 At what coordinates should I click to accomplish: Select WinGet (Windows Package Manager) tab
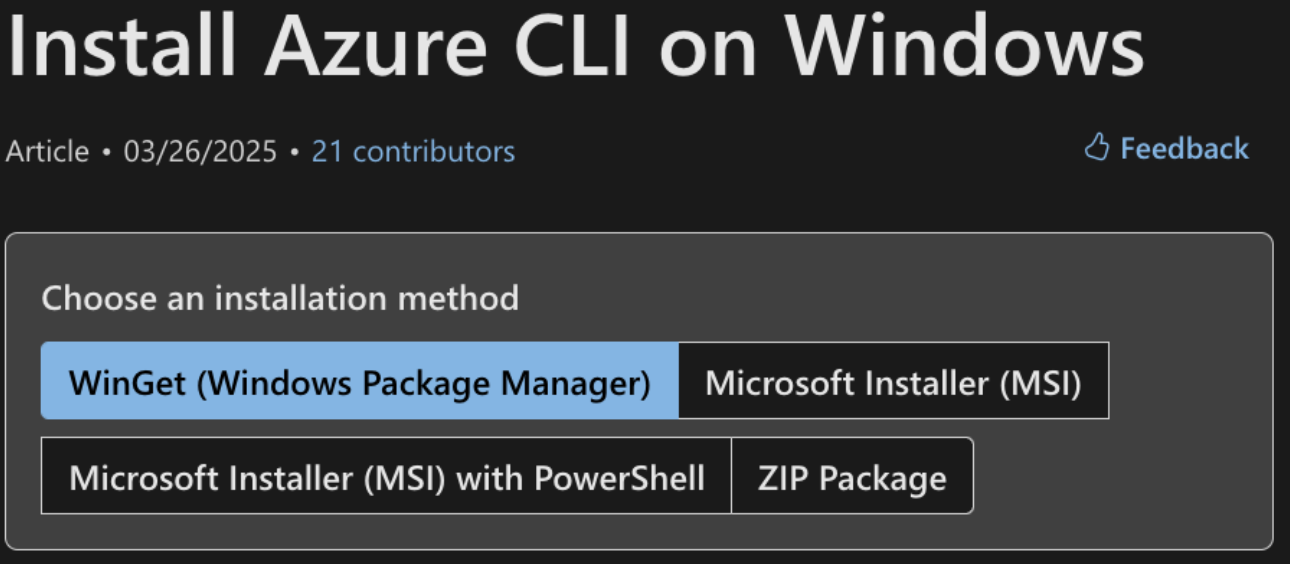coord(359,381)
